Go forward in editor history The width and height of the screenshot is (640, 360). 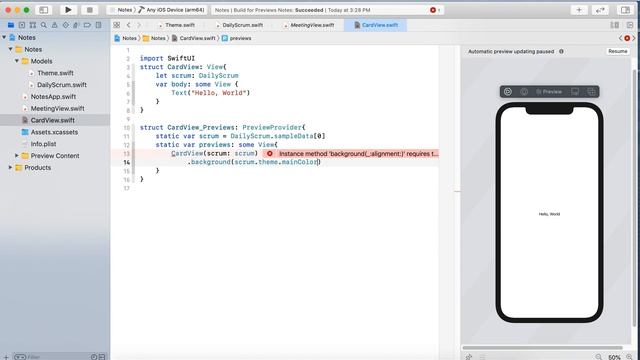point(139,25)
